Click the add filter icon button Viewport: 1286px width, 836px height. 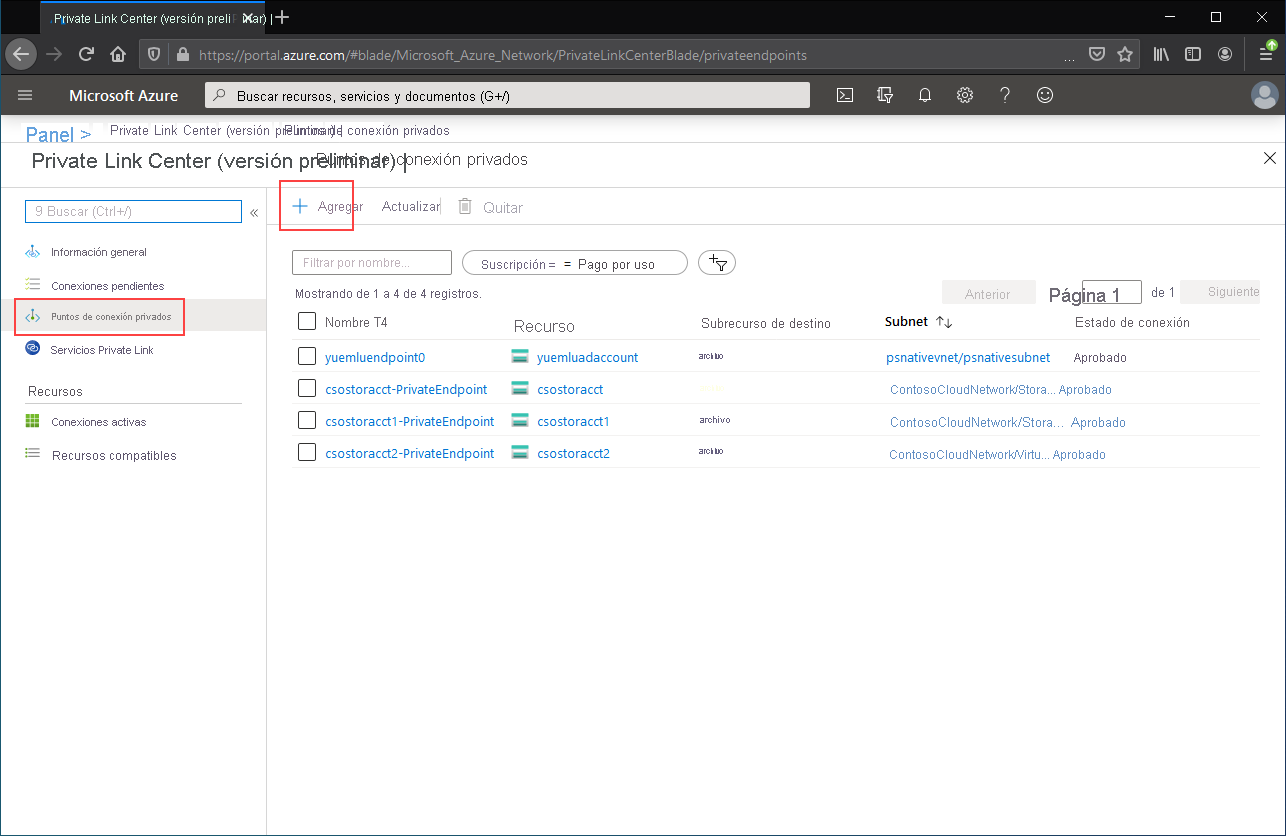717,263
